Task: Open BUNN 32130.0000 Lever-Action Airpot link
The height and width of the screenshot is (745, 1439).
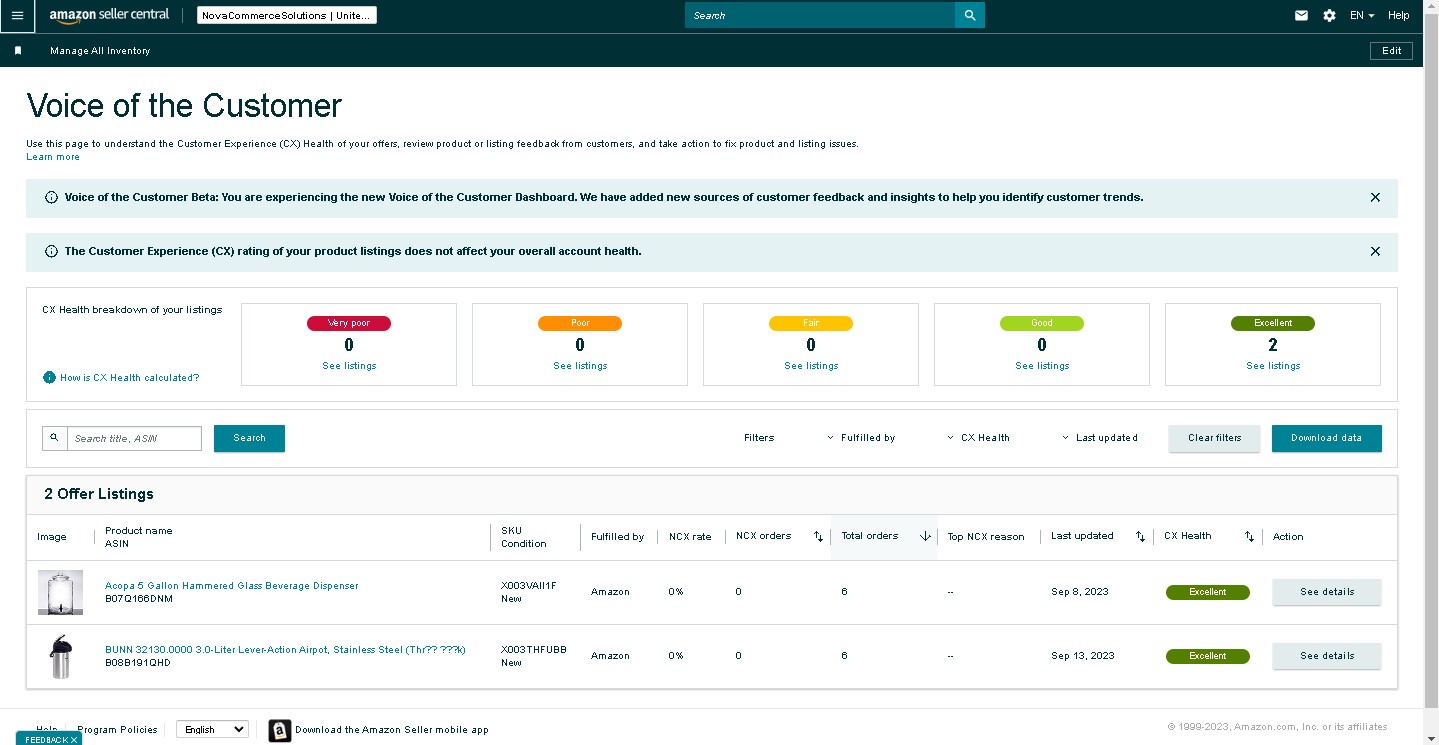Action: coord(285,650)
